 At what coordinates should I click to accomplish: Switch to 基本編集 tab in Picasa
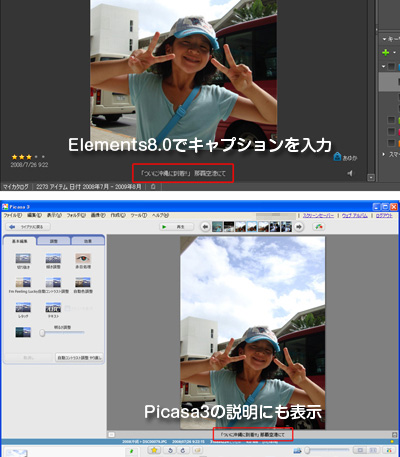point(20,241)
